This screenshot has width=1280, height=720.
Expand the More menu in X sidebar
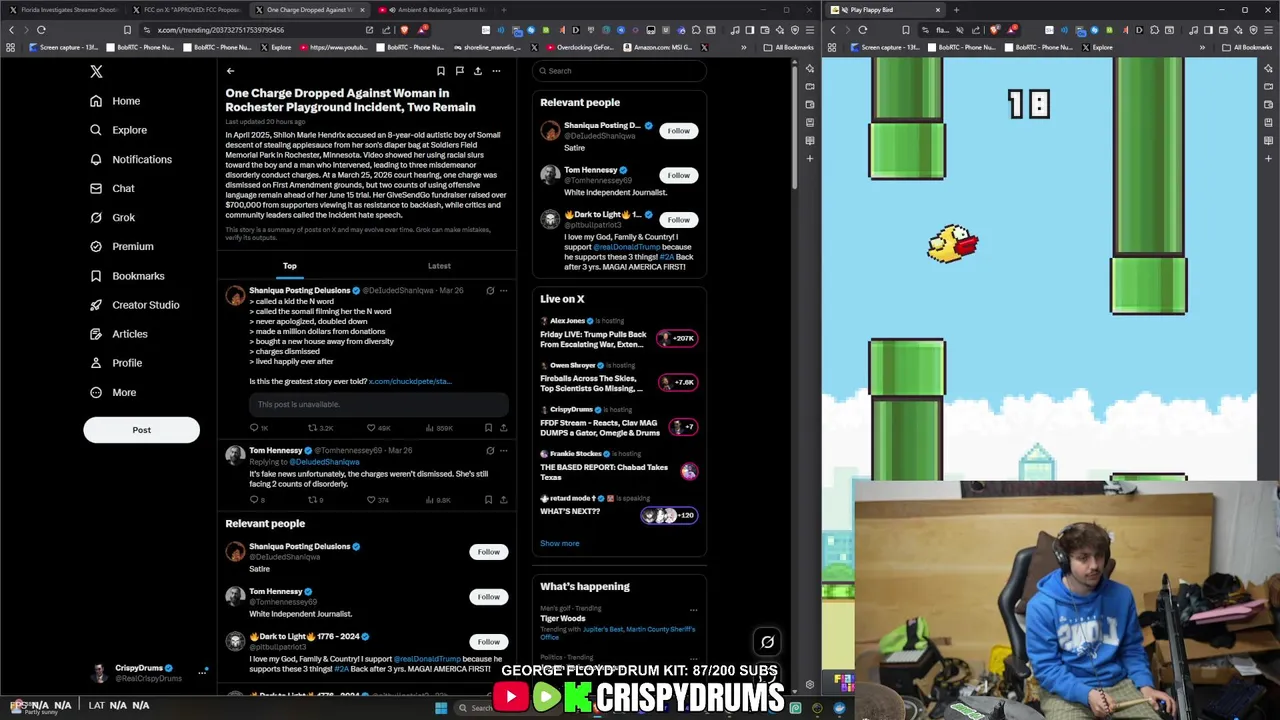(112, 392)
